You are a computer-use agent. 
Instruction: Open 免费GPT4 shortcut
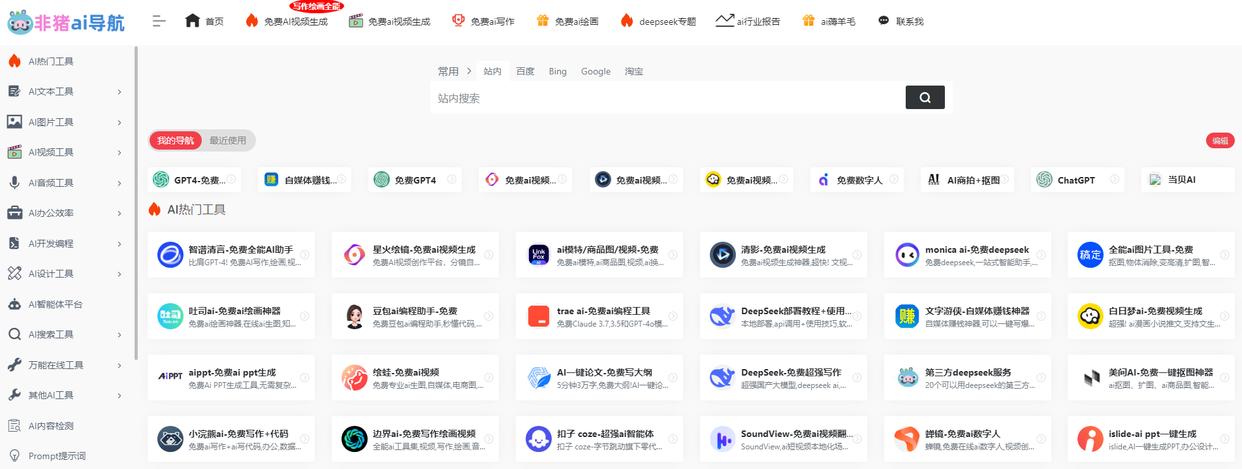pos(415,180)
